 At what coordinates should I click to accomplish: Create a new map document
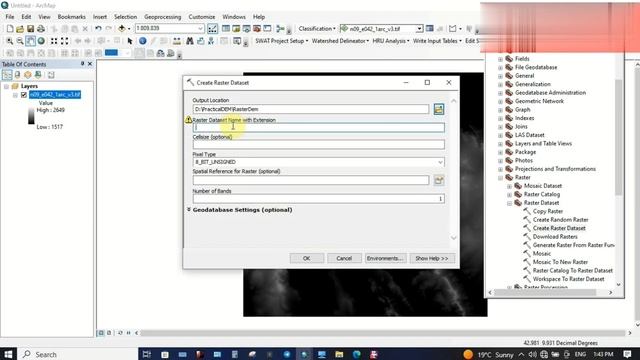(10, 29)
